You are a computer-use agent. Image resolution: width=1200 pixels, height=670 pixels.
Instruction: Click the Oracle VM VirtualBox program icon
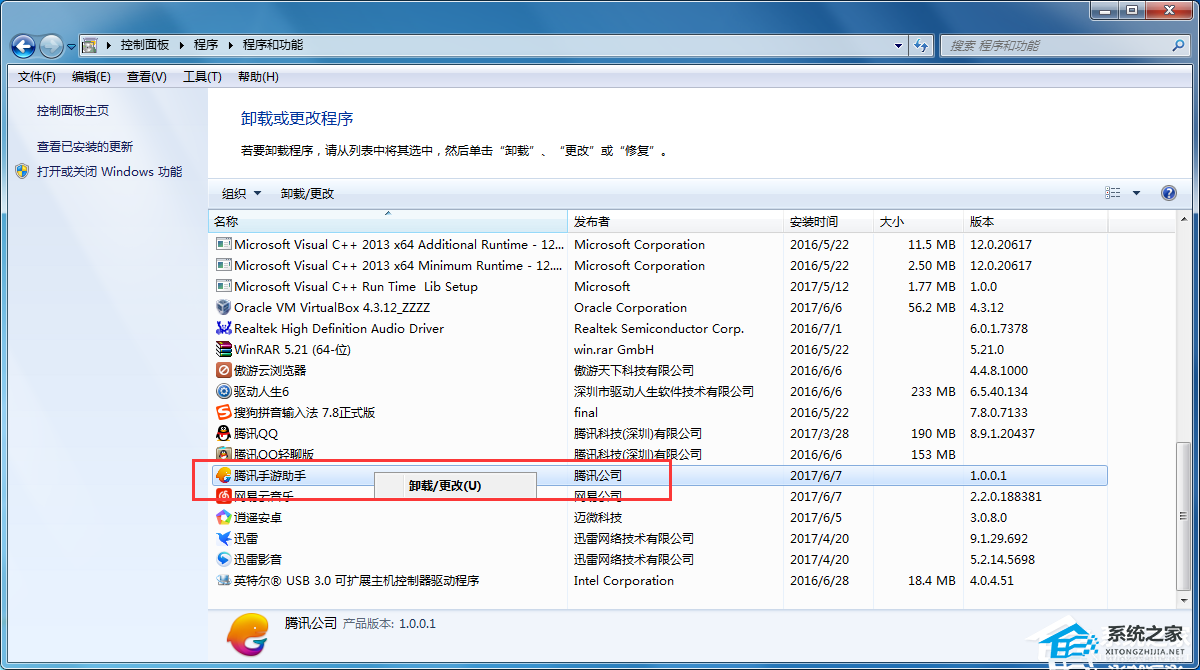coord(224,308)
